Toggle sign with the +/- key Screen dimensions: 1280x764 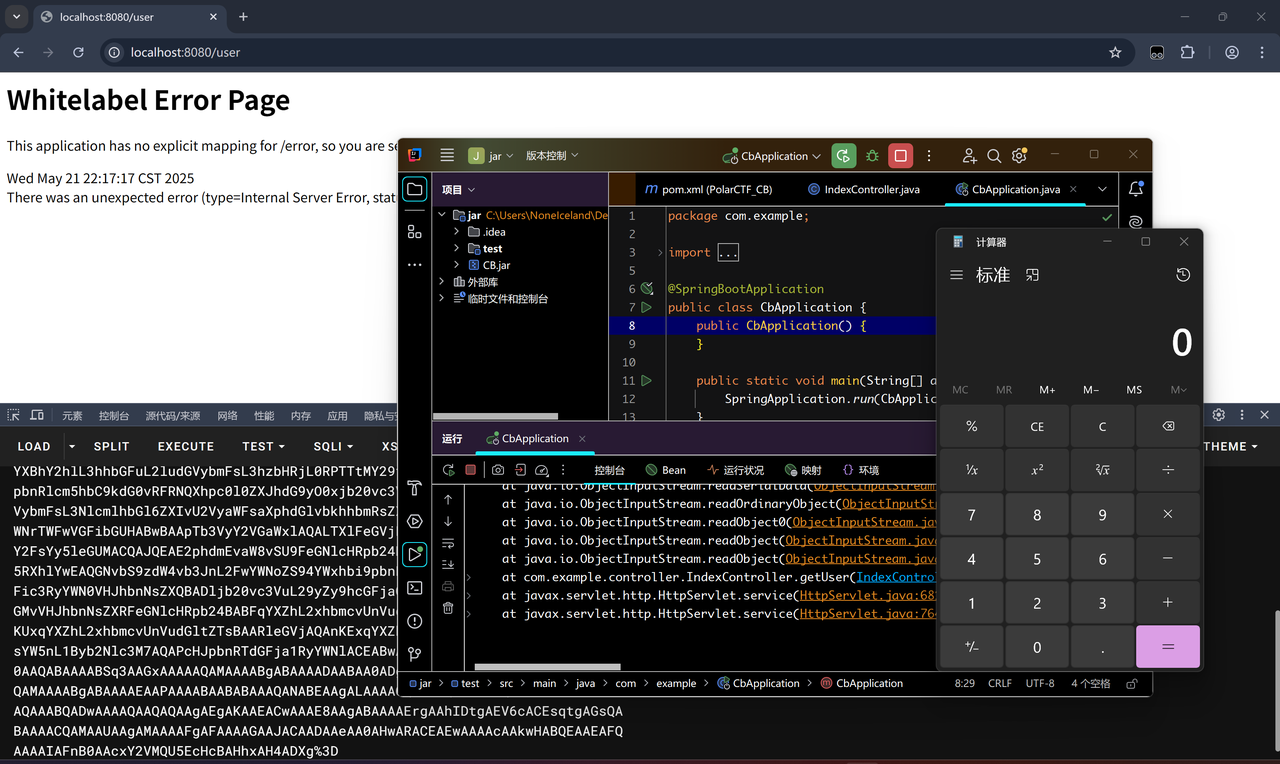971,647
